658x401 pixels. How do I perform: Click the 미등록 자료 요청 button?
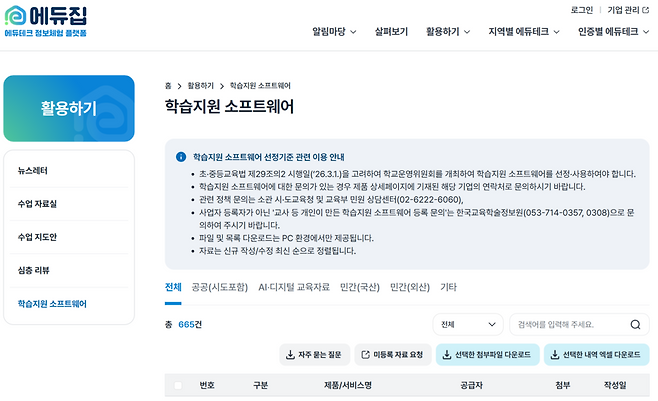(x=393, y=355)
